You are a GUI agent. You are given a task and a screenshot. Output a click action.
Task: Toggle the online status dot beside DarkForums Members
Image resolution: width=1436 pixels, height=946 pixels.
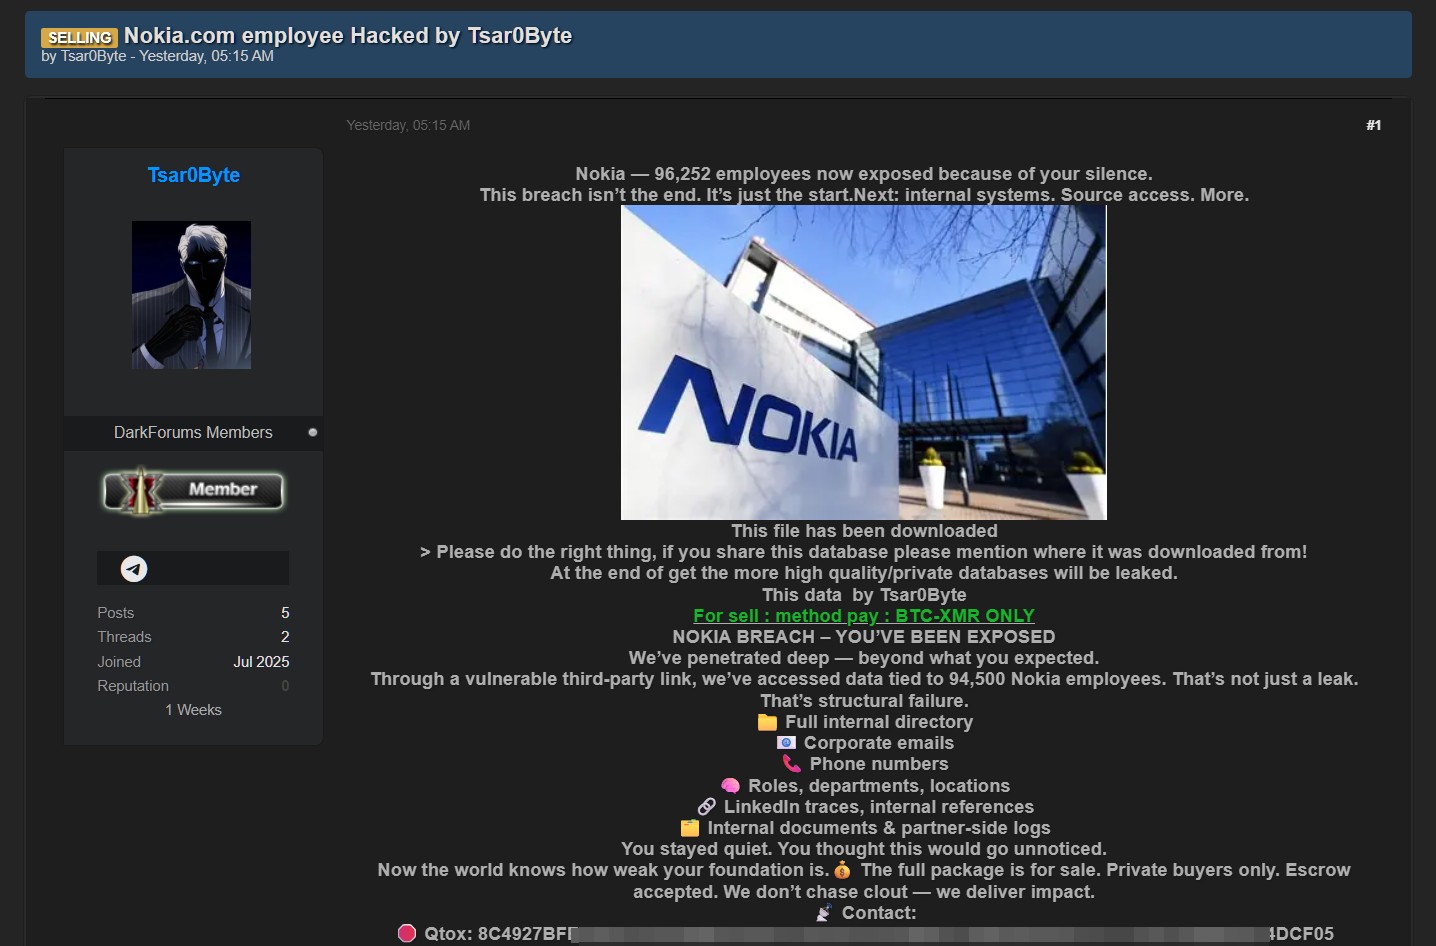tap(313, 432)
